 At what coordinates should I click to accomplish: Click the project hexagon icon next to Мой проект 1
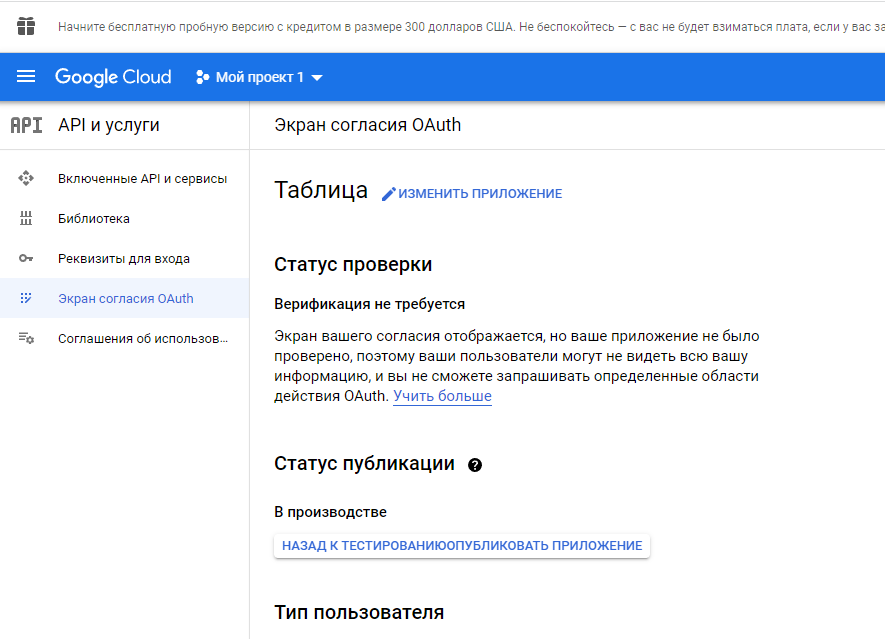click(202, 77)
